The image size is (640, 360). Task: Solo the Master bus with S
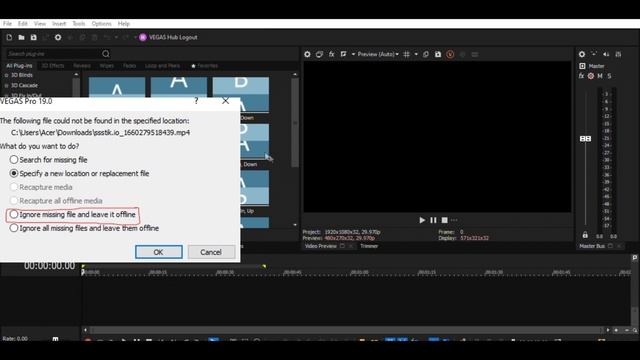(609, 76)
